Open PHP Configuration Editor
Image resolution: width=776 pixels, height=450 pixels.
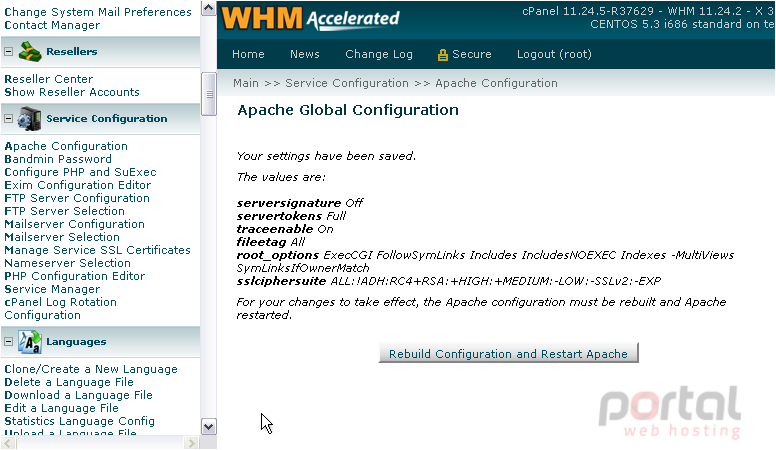point(75,276)
